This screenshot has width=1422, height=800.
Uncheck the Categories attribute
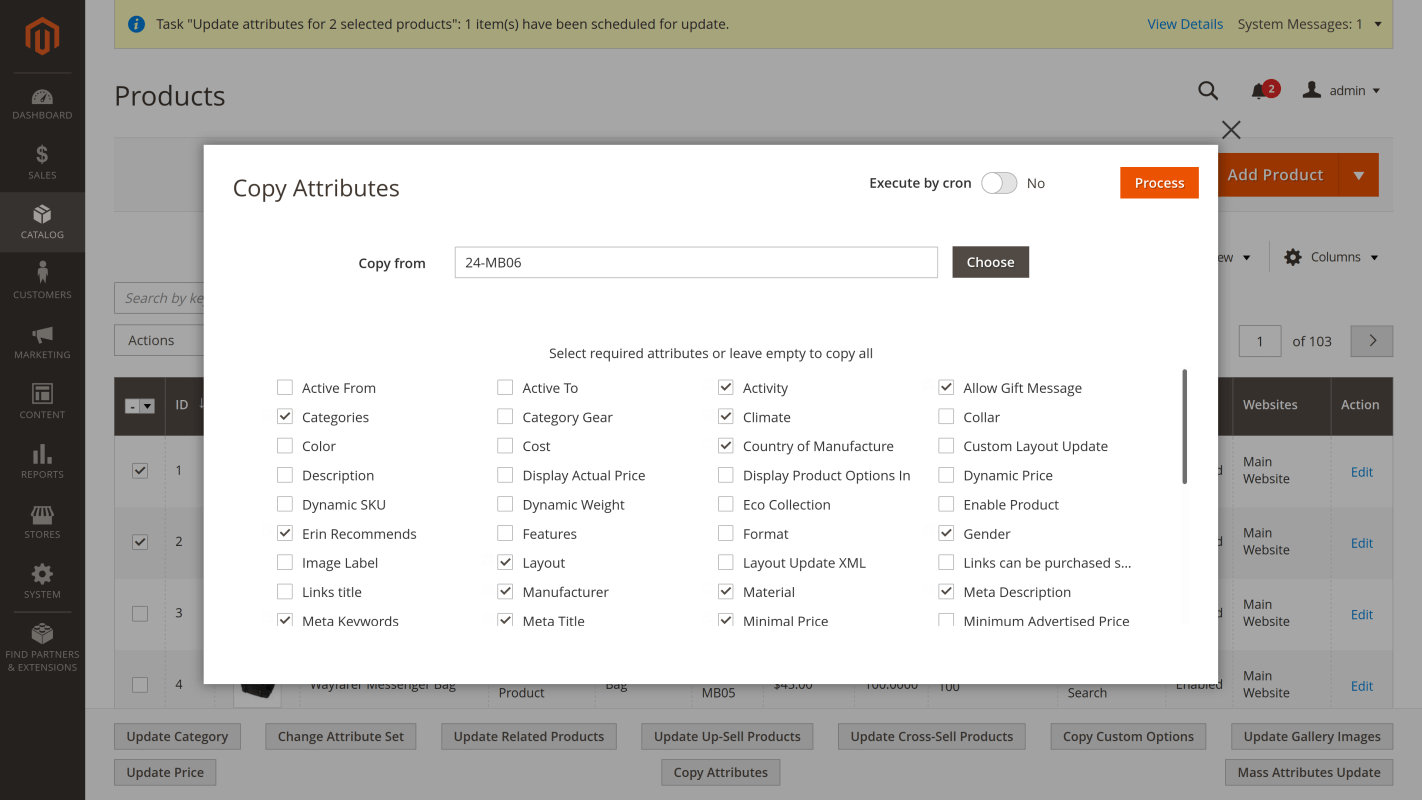285,416
